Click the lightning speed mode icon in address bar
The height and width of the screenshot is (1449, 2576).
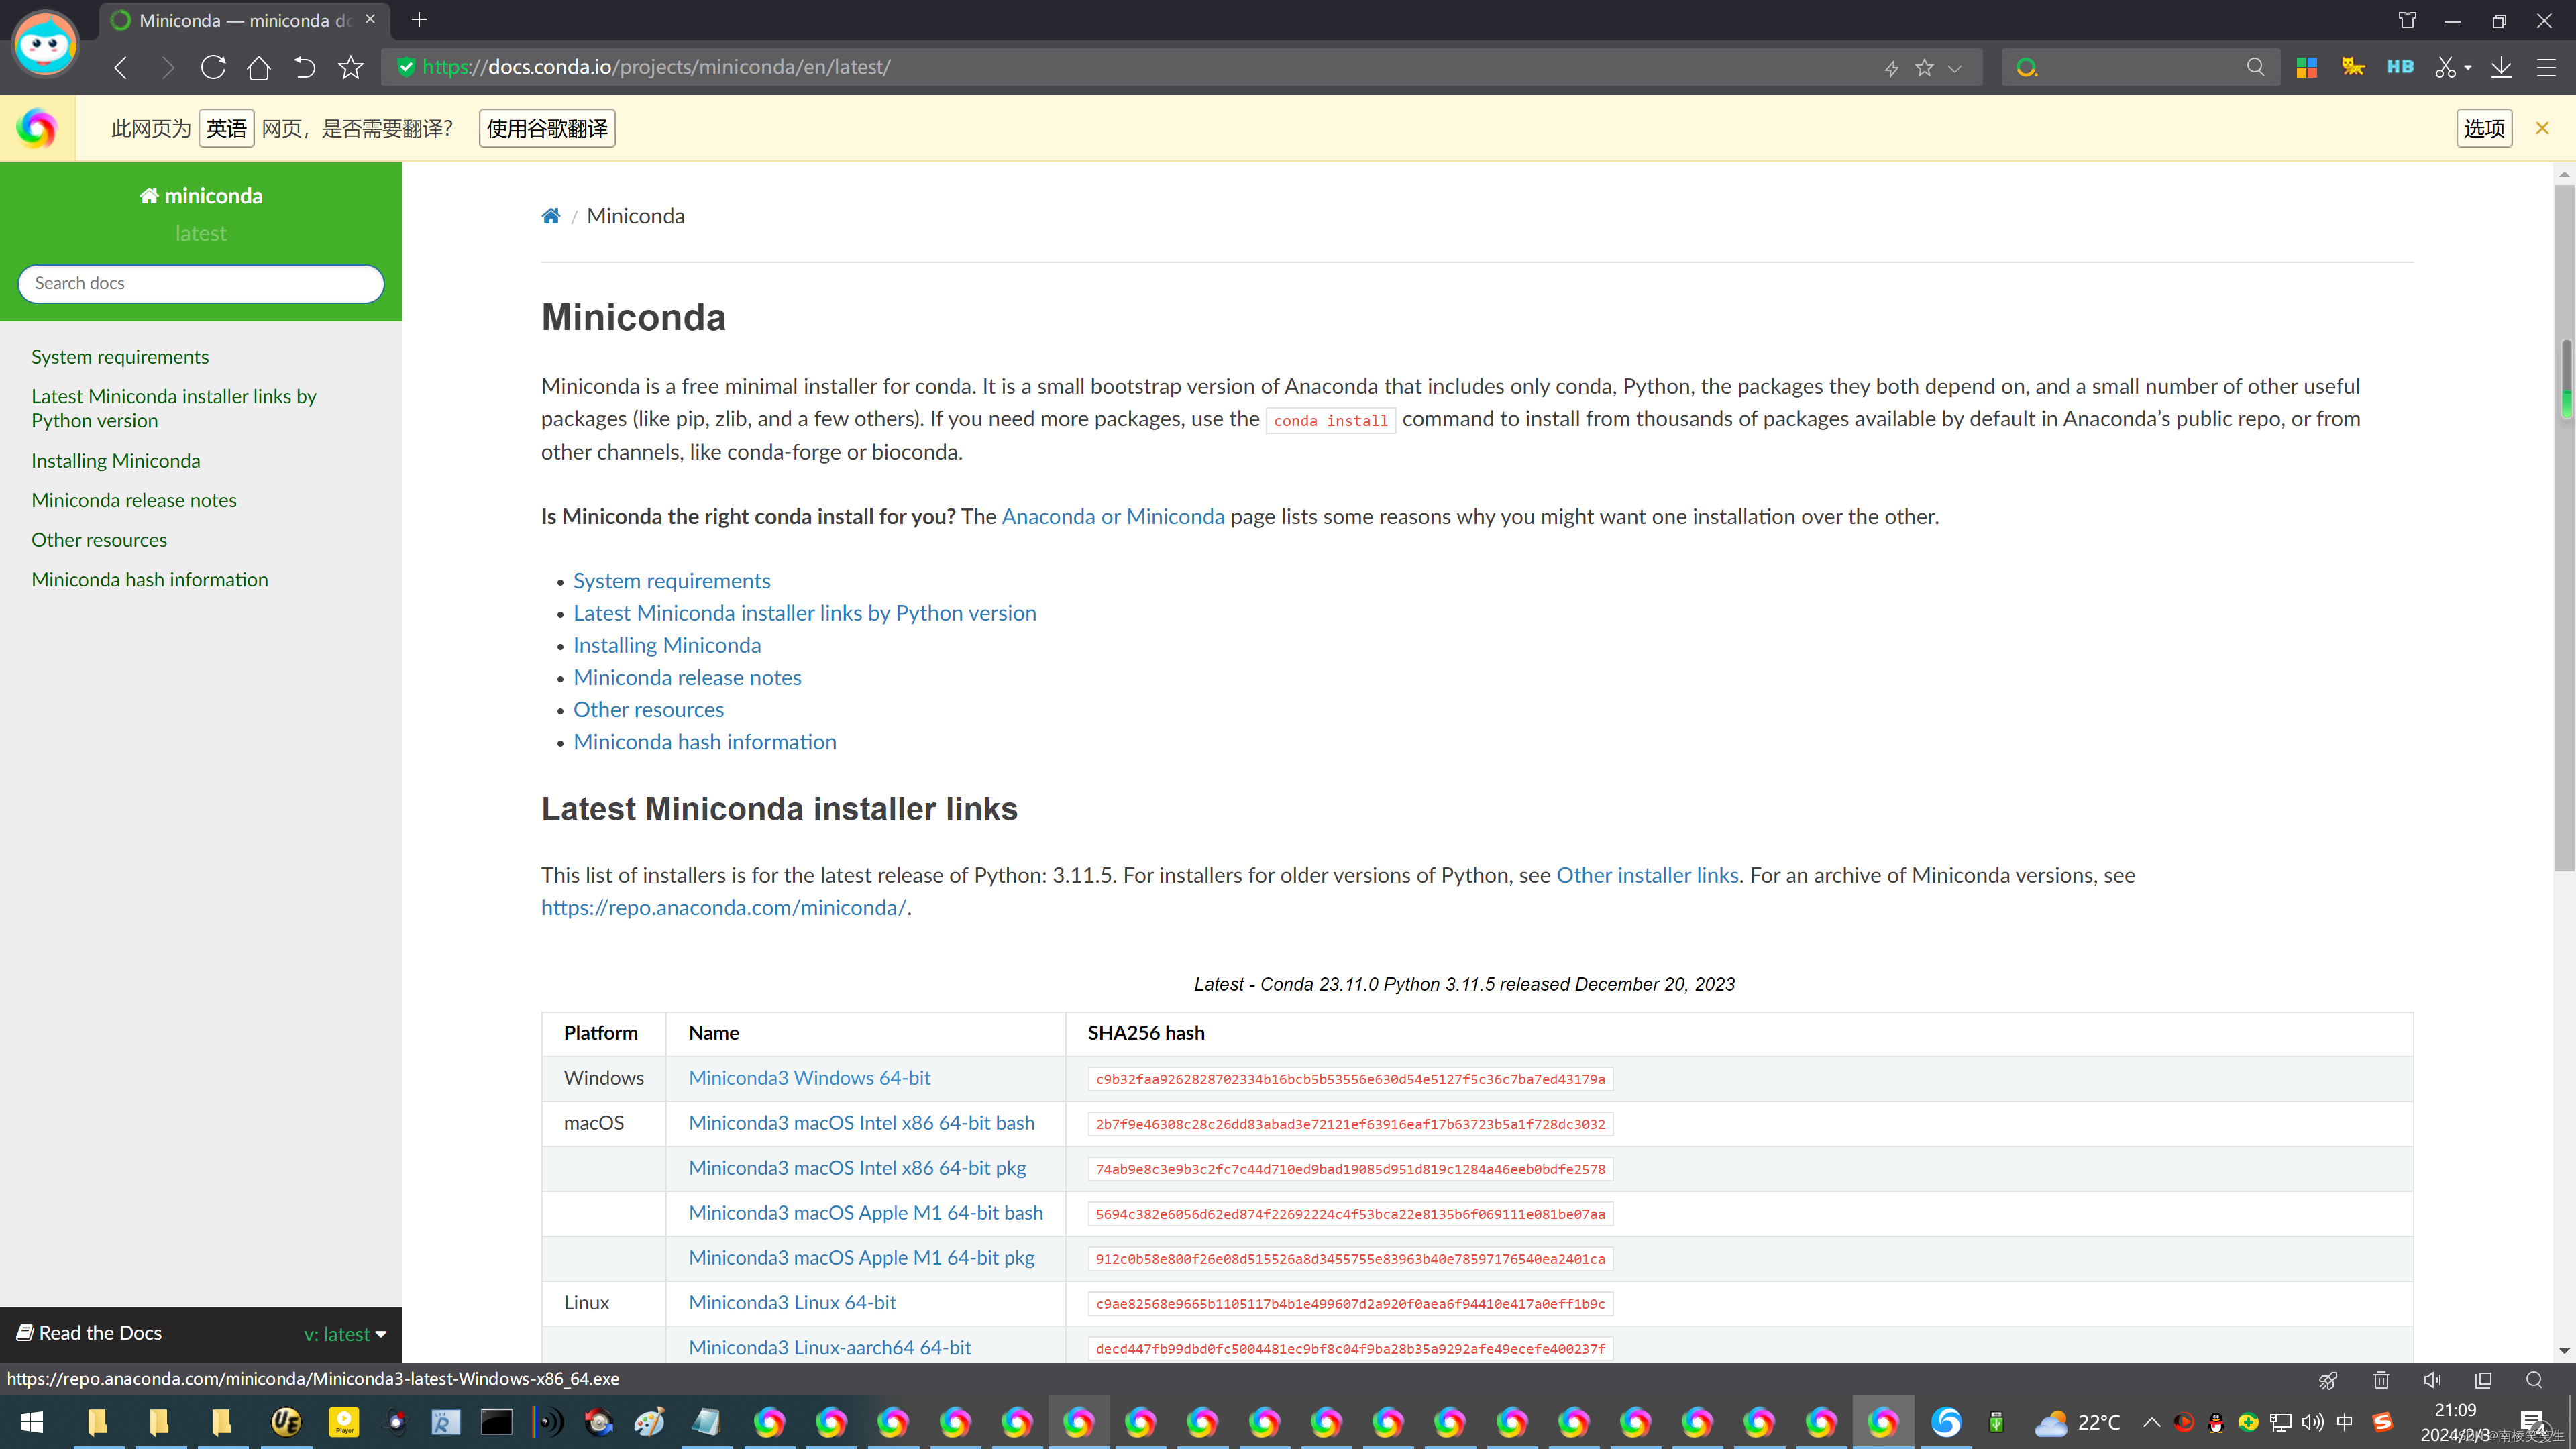[x=1891, y=68]
